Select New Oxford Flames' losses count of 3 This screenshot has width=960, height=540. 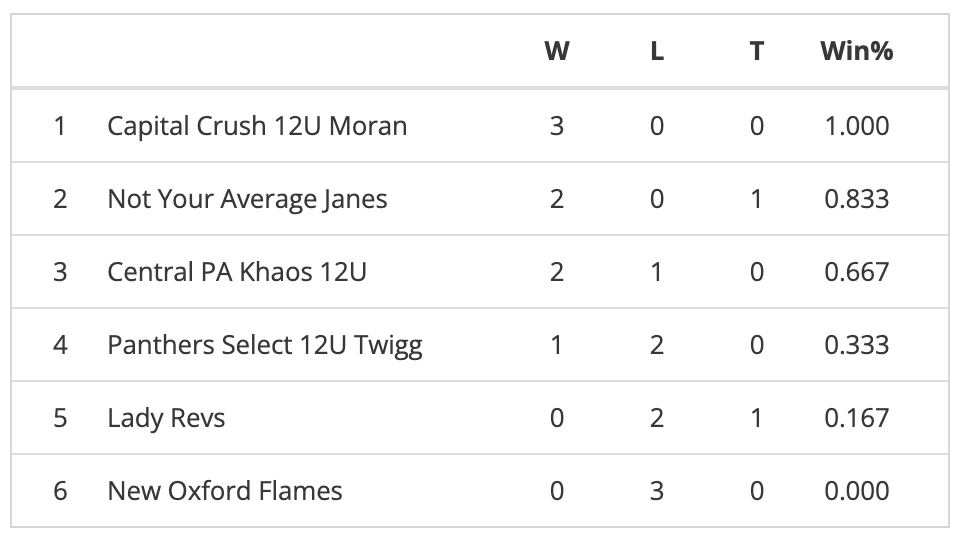tap(657, 491)
